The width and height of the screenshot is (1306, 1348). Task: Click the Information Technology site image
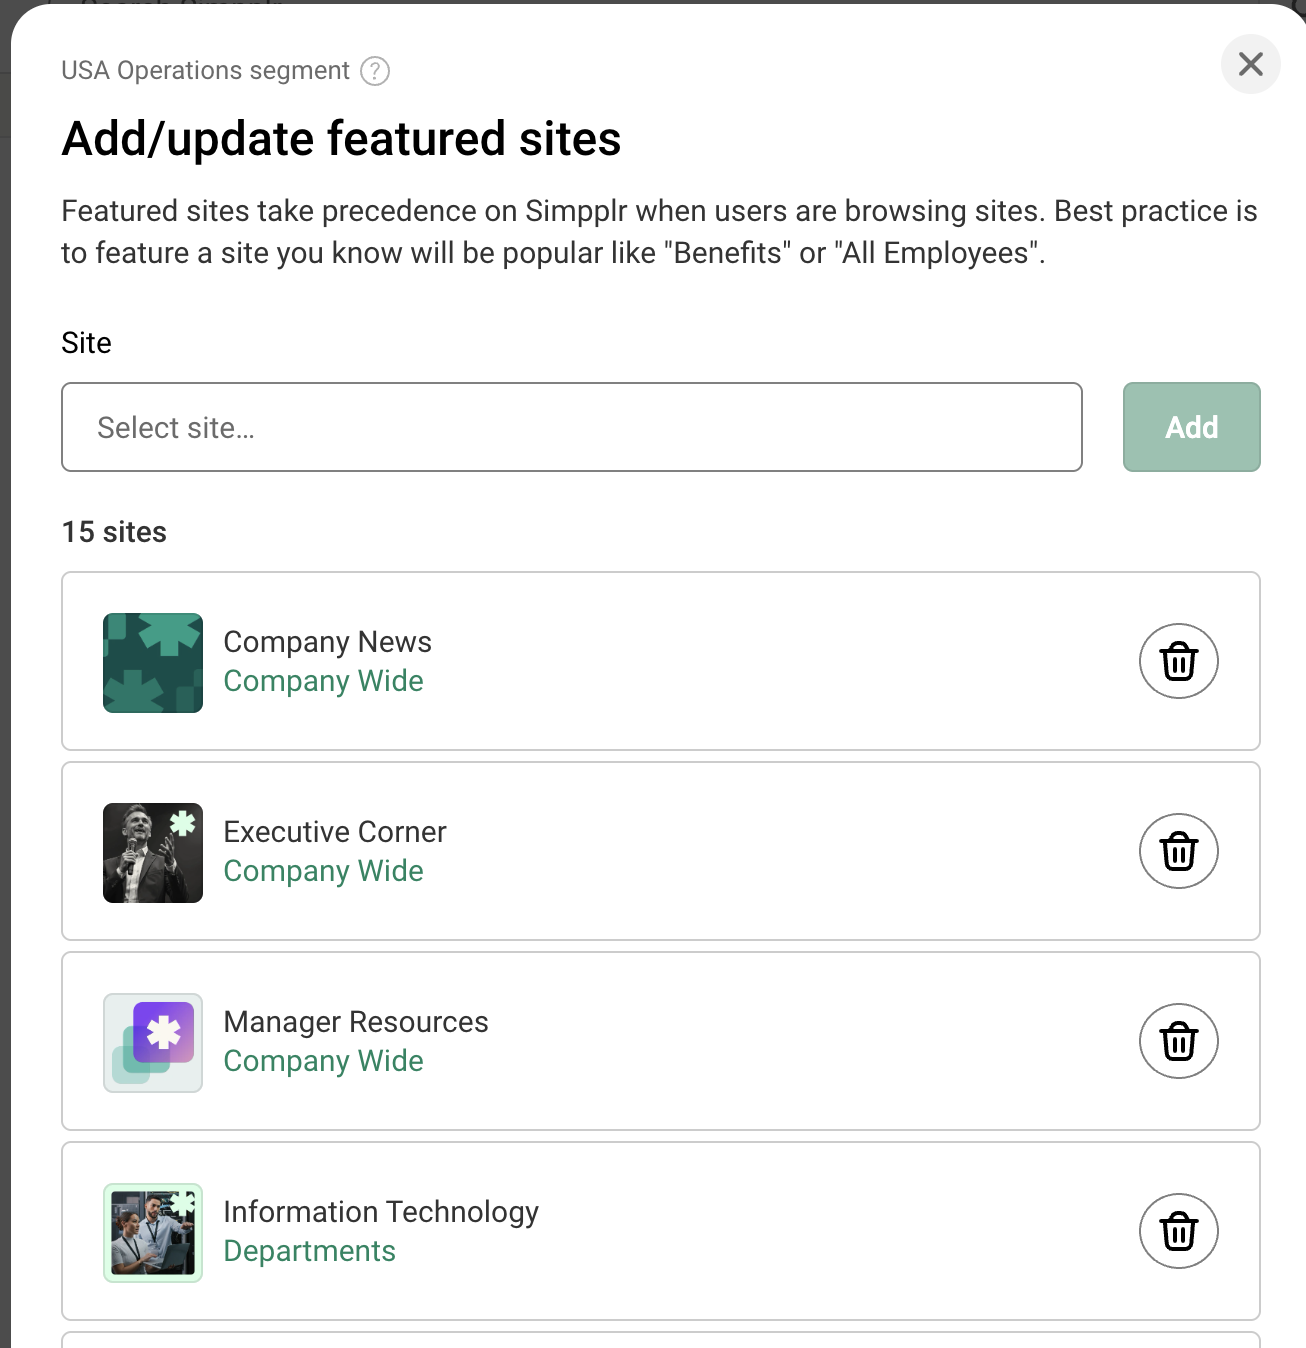[152, 1232]
